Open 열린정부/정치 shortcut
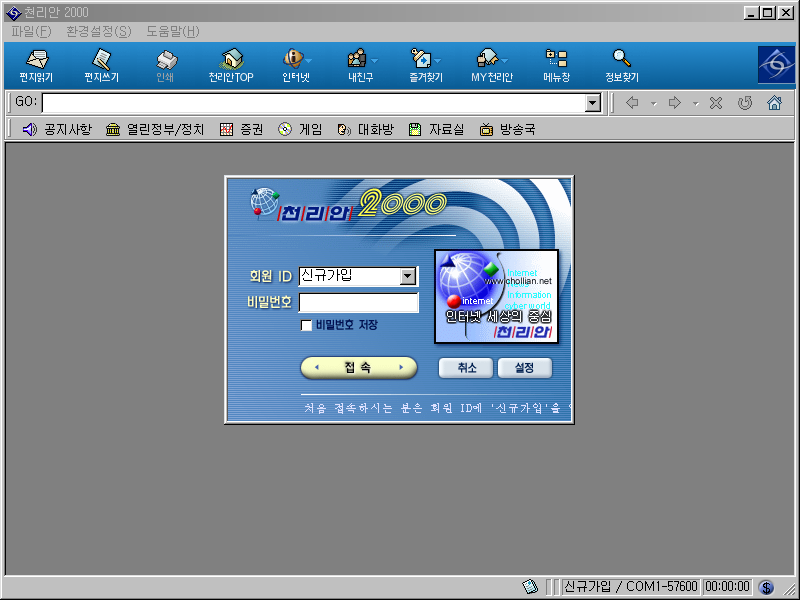Image resolution: width=800 pixels, height=600 pixels. pos(155,130)
